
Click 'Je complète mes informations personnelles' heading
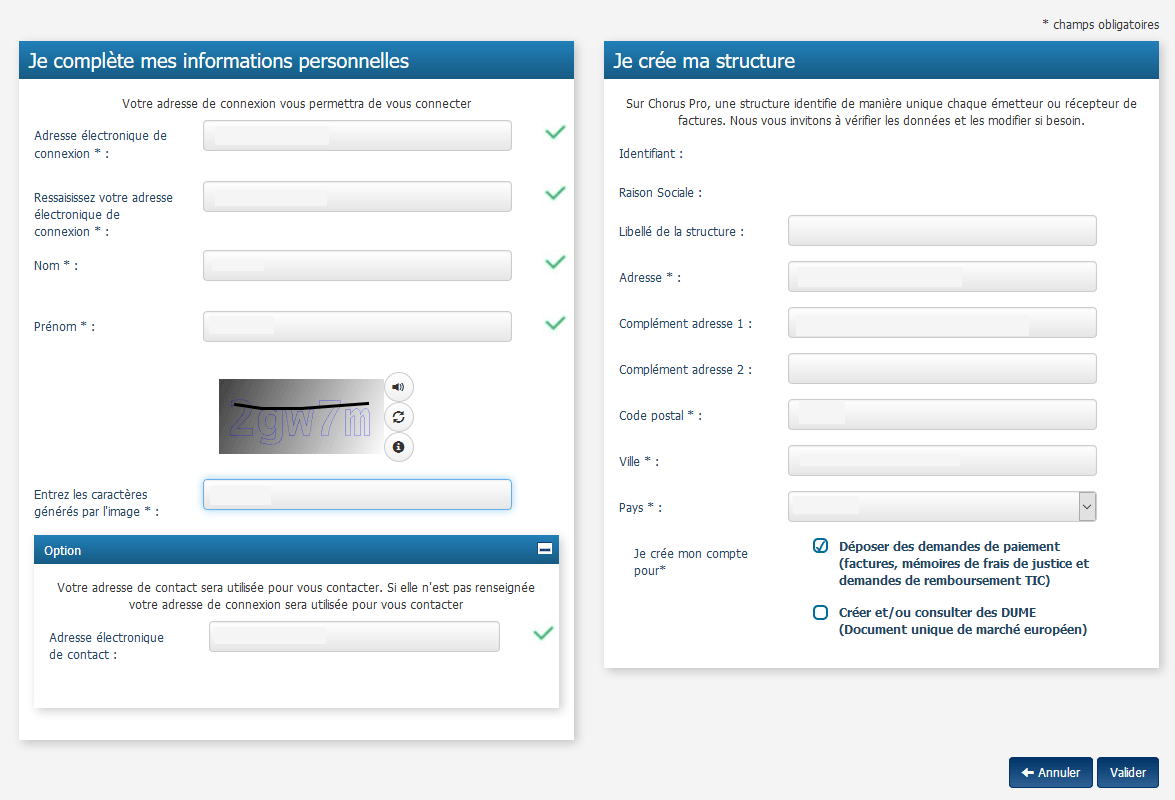219,61
